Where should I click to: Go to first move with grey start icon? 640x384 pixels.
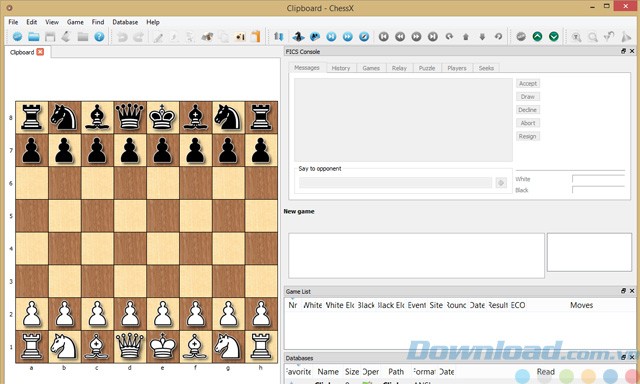point(383,37)
